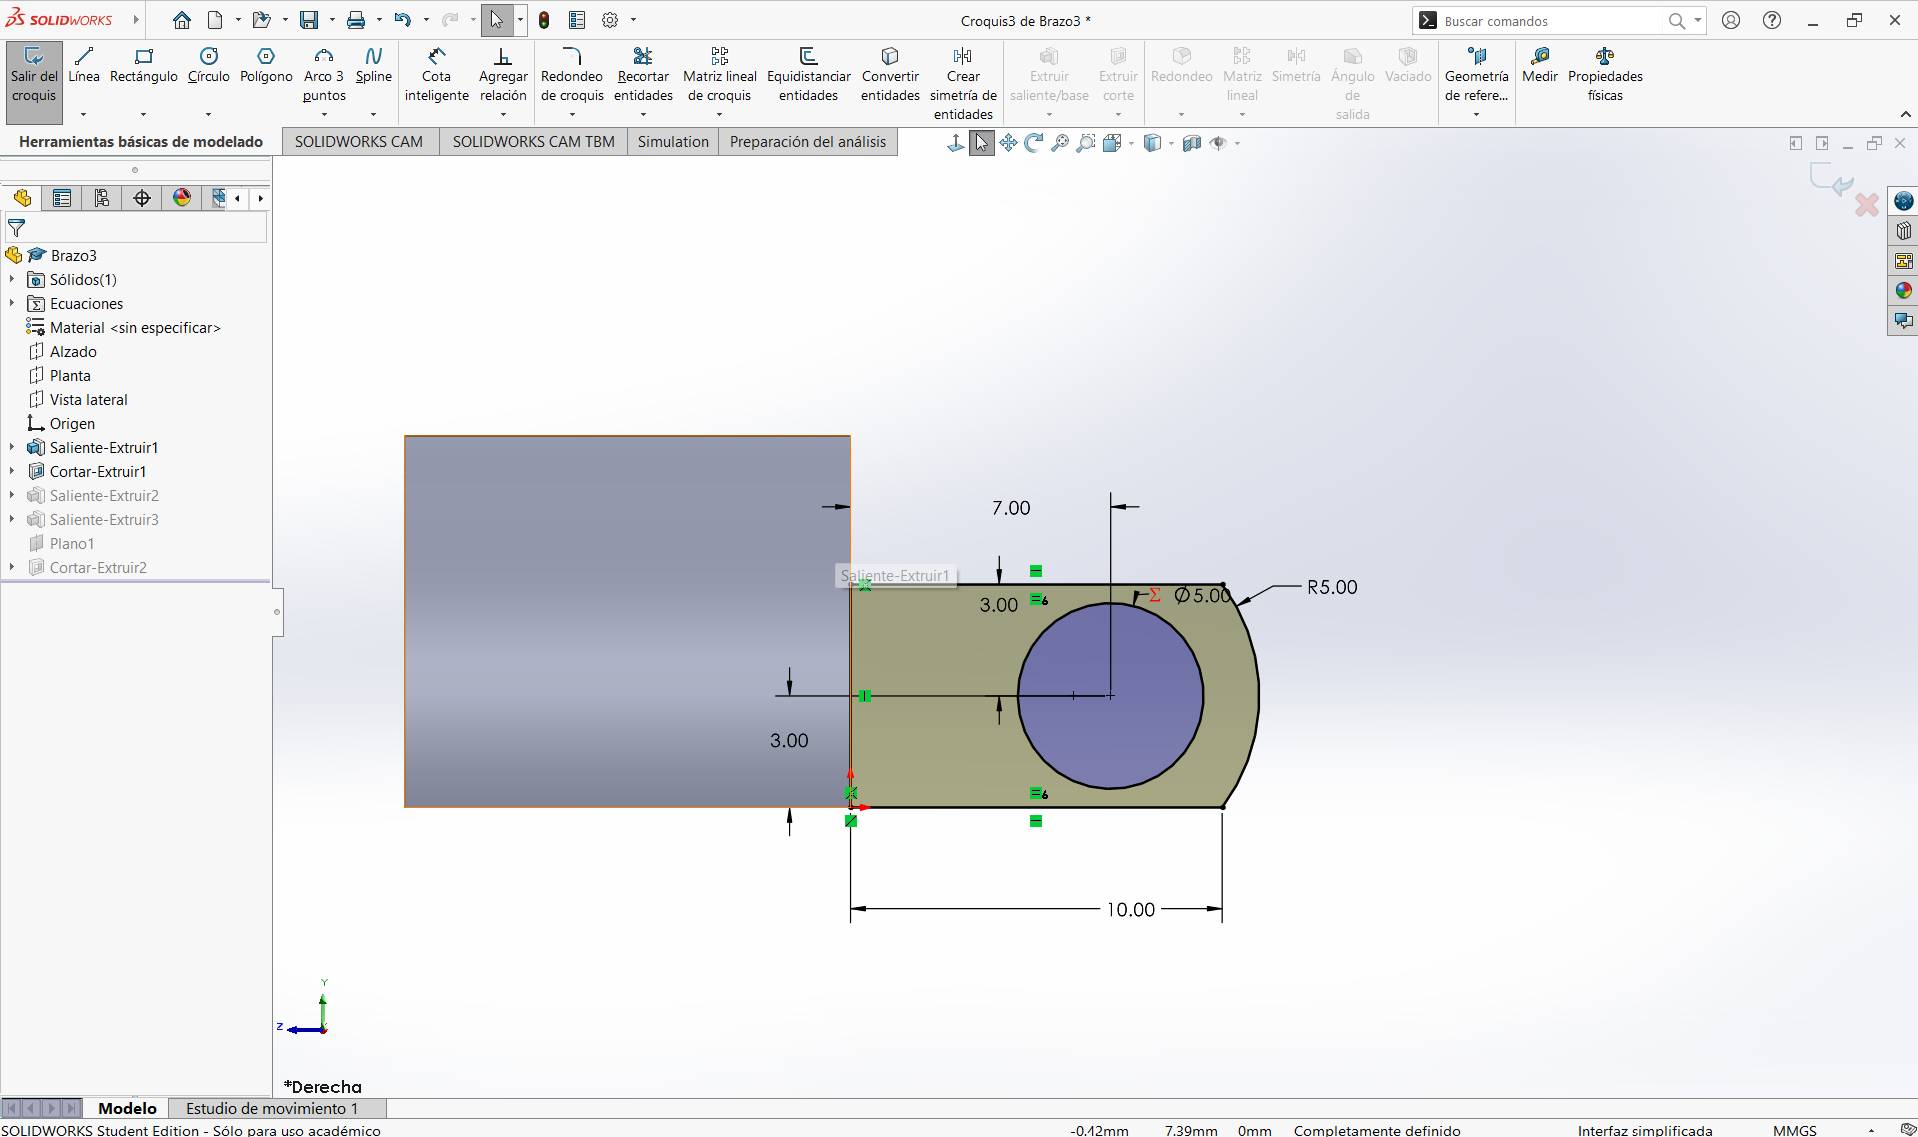The width and height of the screenshot is (1918, 1137).
Task: Open Geometría de referencia tool
Action: pyautogui.click(x=1476, y=74)
